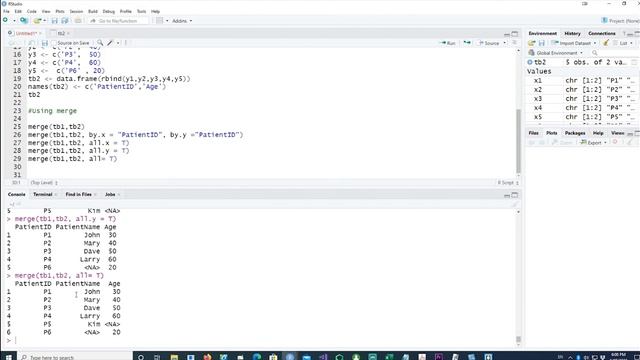Switch to the Packages tab
This screenshot has height=360, width=640.
pos(575,133)
